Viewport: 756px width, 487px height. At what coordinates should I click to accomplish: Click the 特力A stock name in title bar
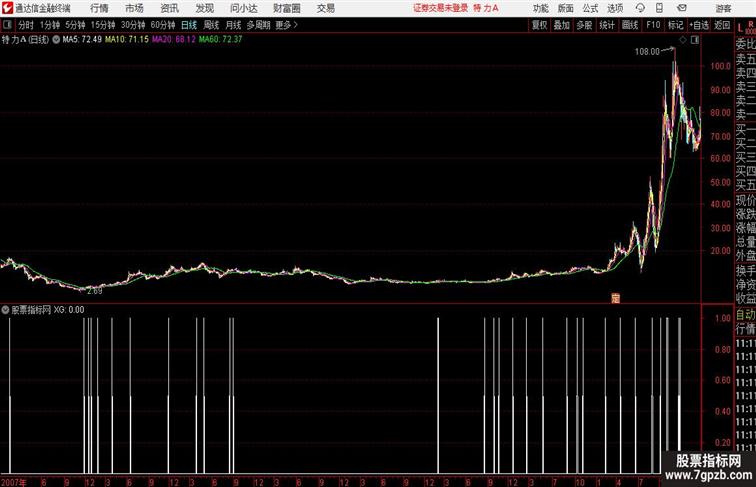coord(486,8)
